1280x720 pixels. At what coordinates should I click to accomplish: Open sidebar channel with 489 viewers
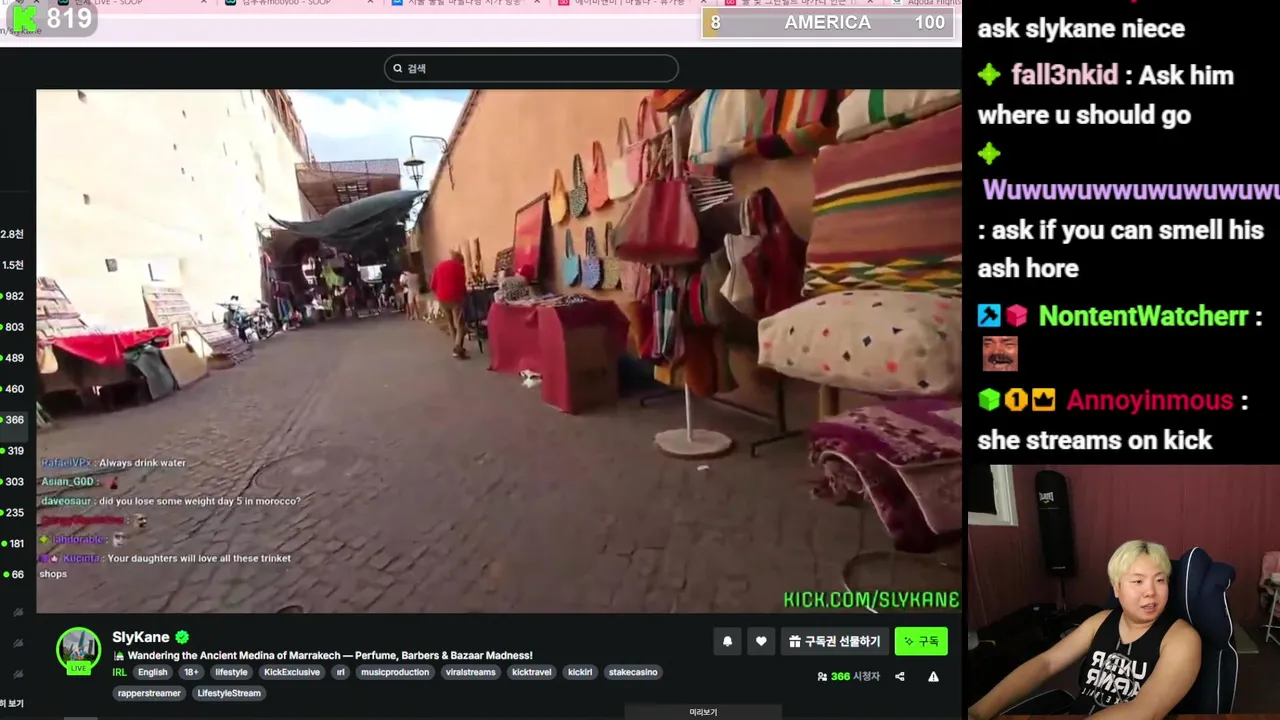[14, 358]
